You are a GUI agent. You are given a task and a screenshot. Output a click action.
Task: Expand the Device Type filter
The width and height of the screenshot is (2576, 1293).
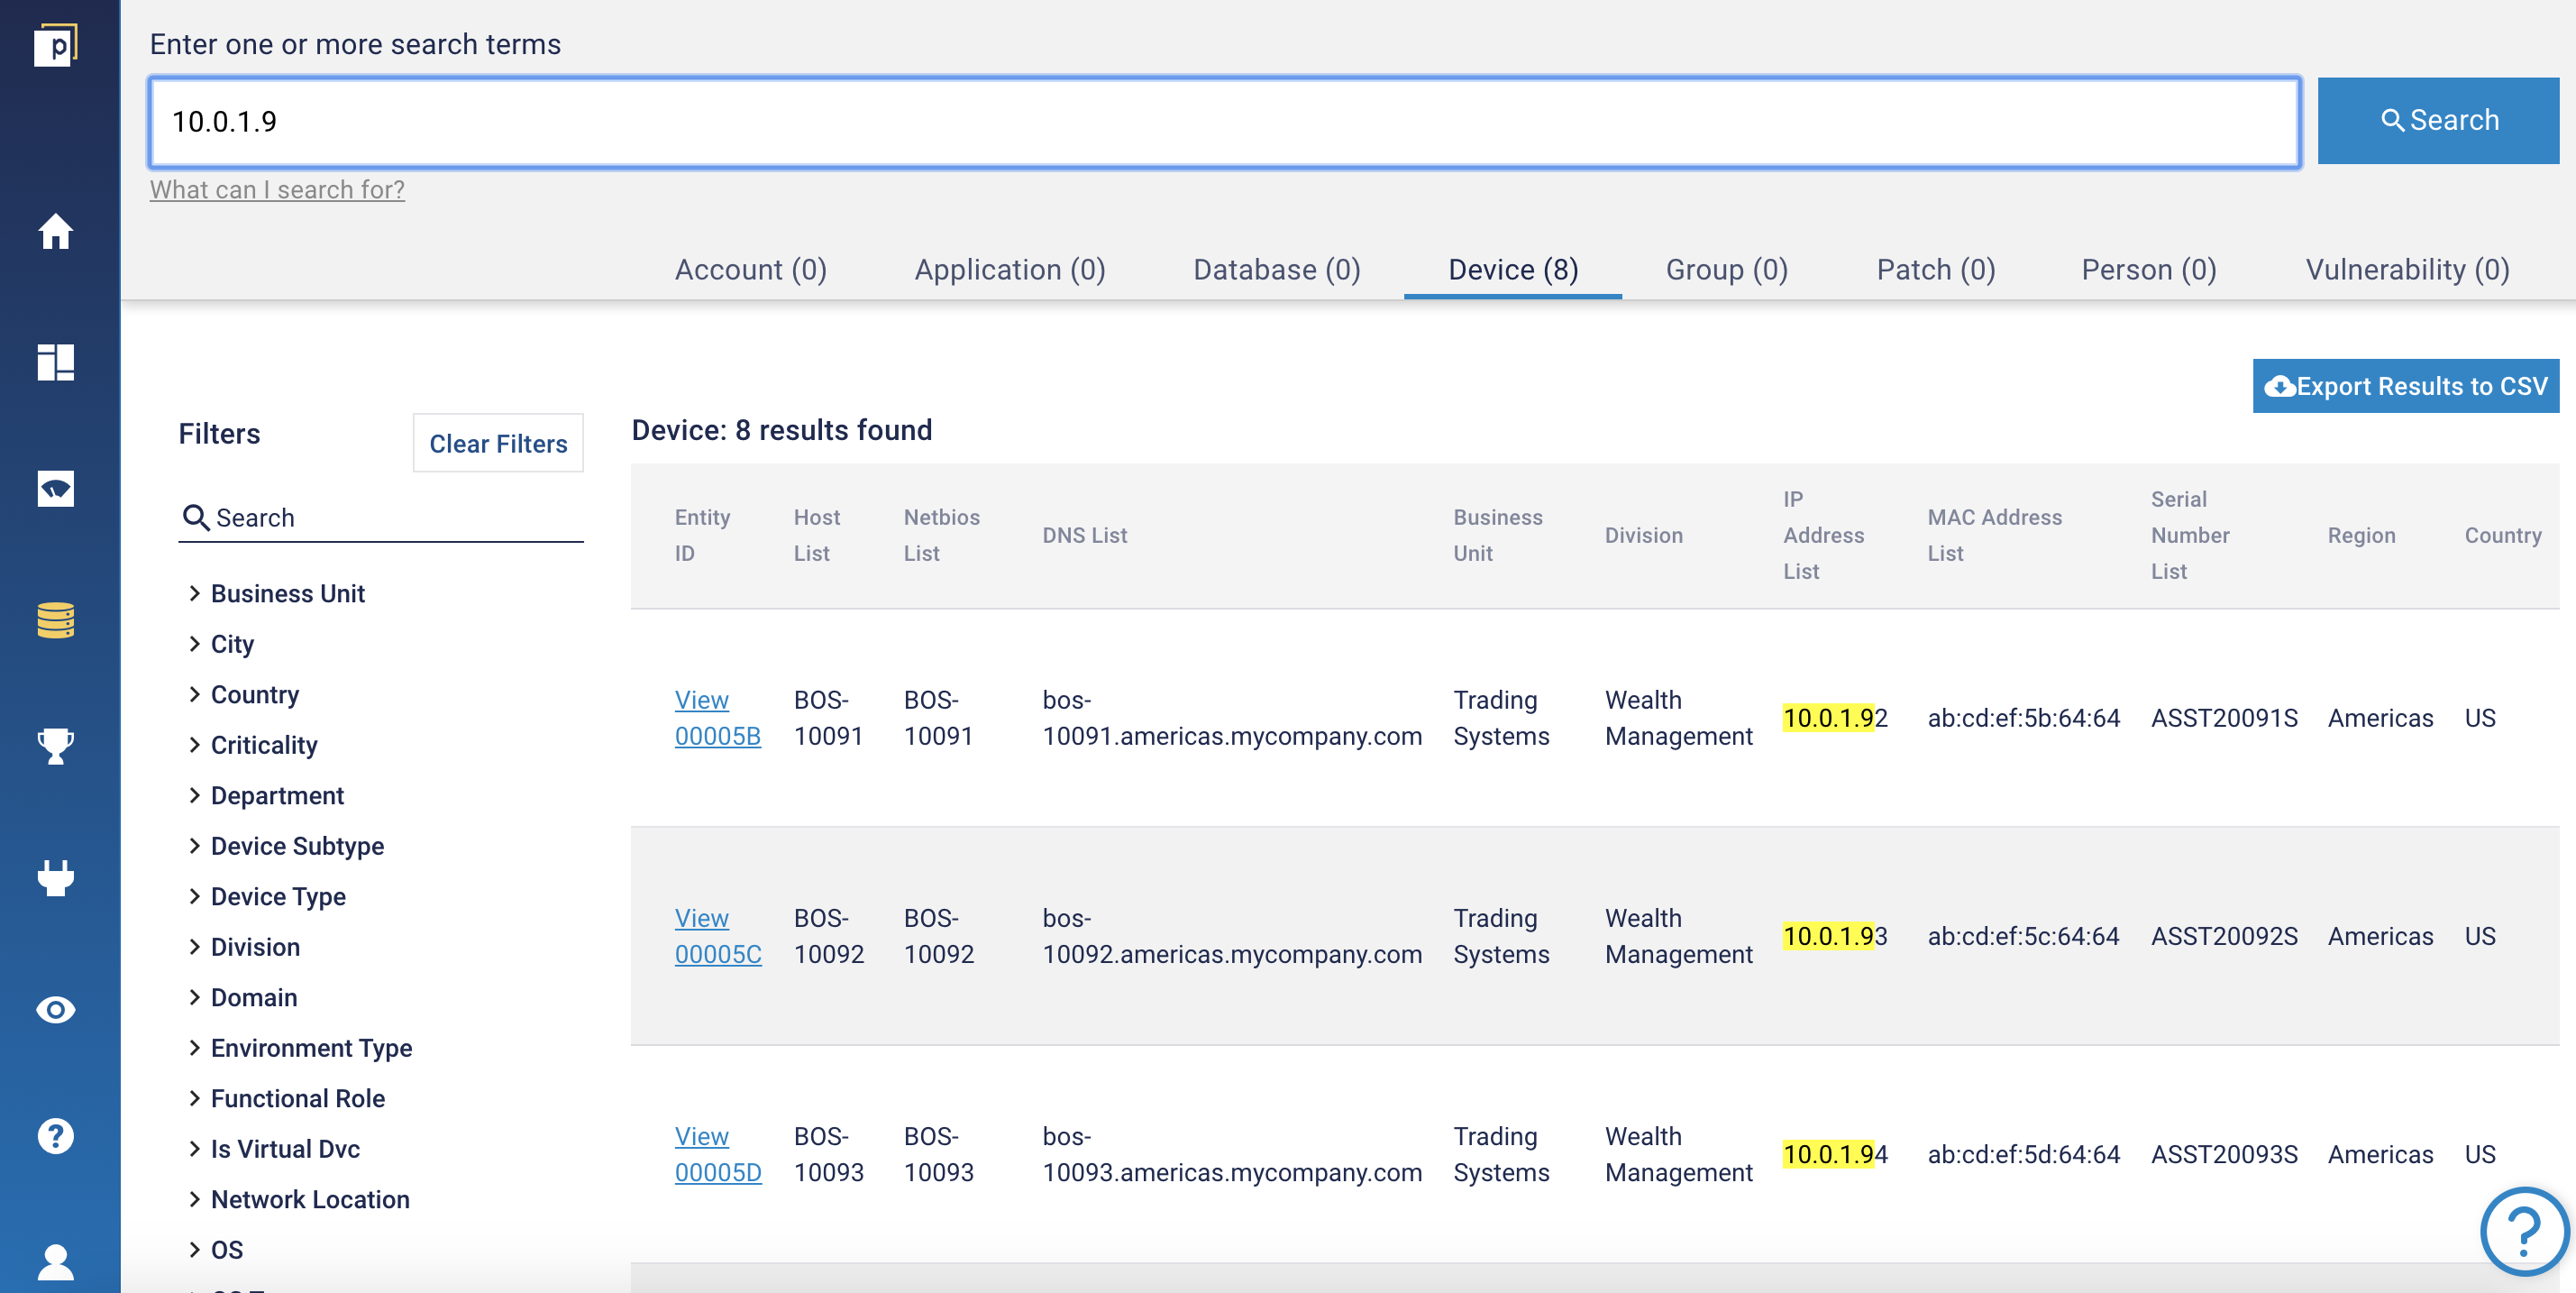[x=267, y=897]
